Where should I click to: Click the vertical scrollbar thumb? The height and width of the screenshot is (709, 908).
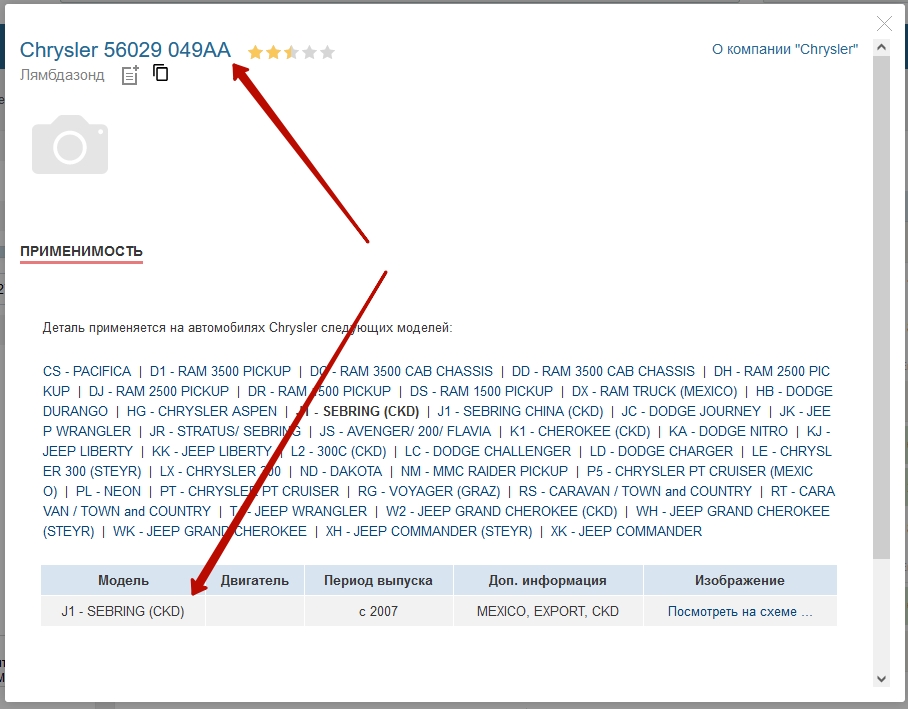click(881, 307)
